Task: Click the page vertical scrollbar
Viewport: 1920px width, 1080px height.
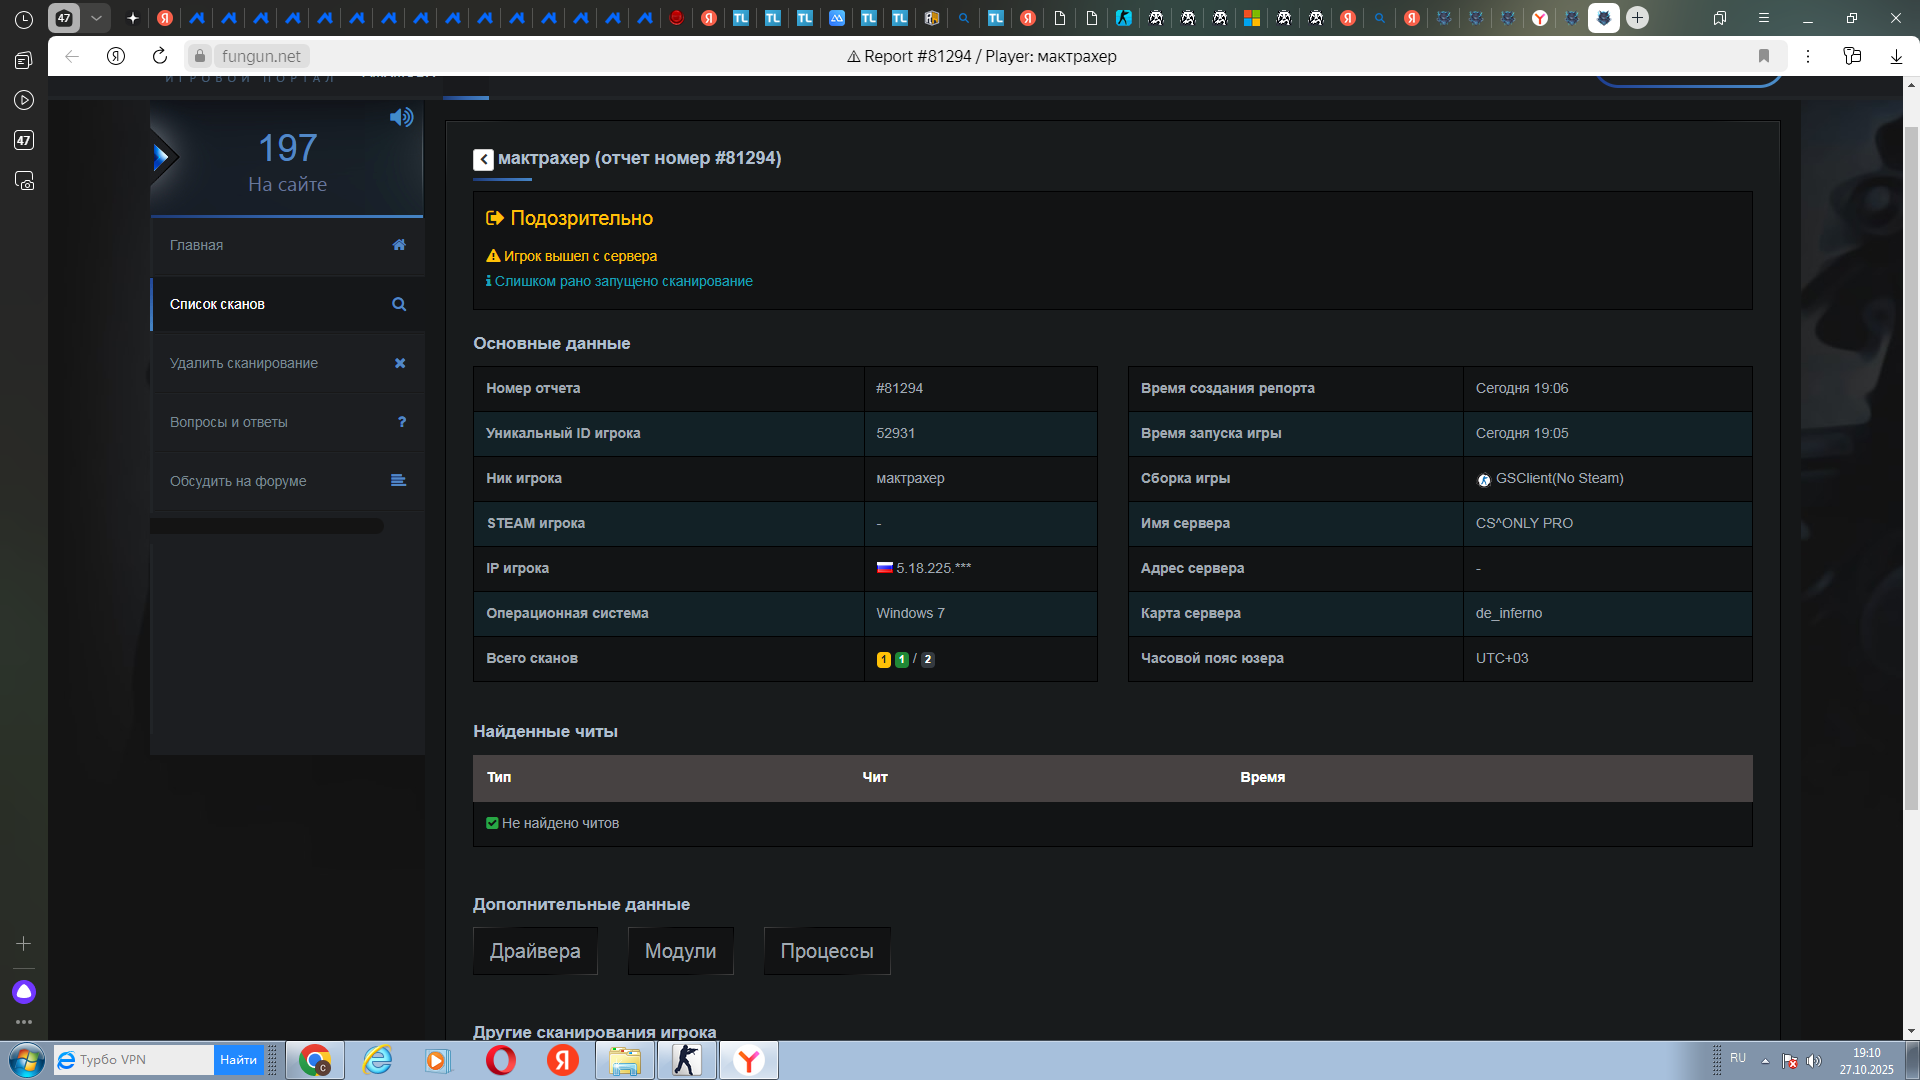Action: 1911,470
